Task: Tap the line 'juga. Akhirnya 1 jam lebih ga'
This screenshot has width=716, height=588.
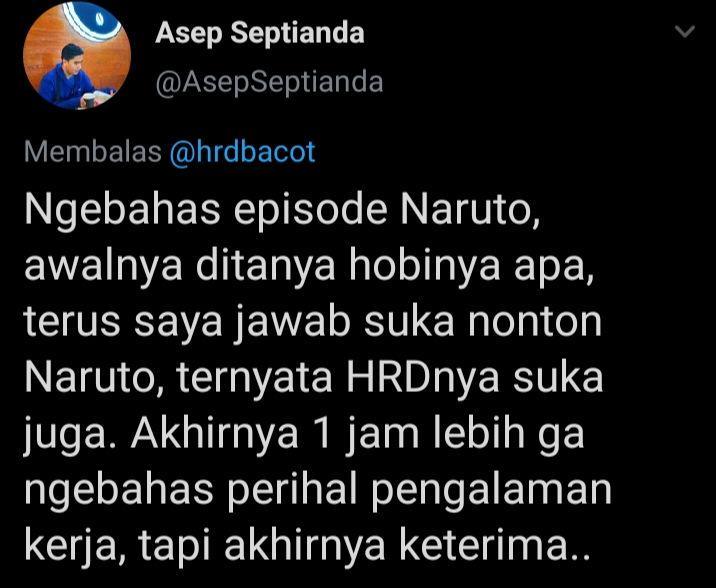Action: tap(304, 434)
